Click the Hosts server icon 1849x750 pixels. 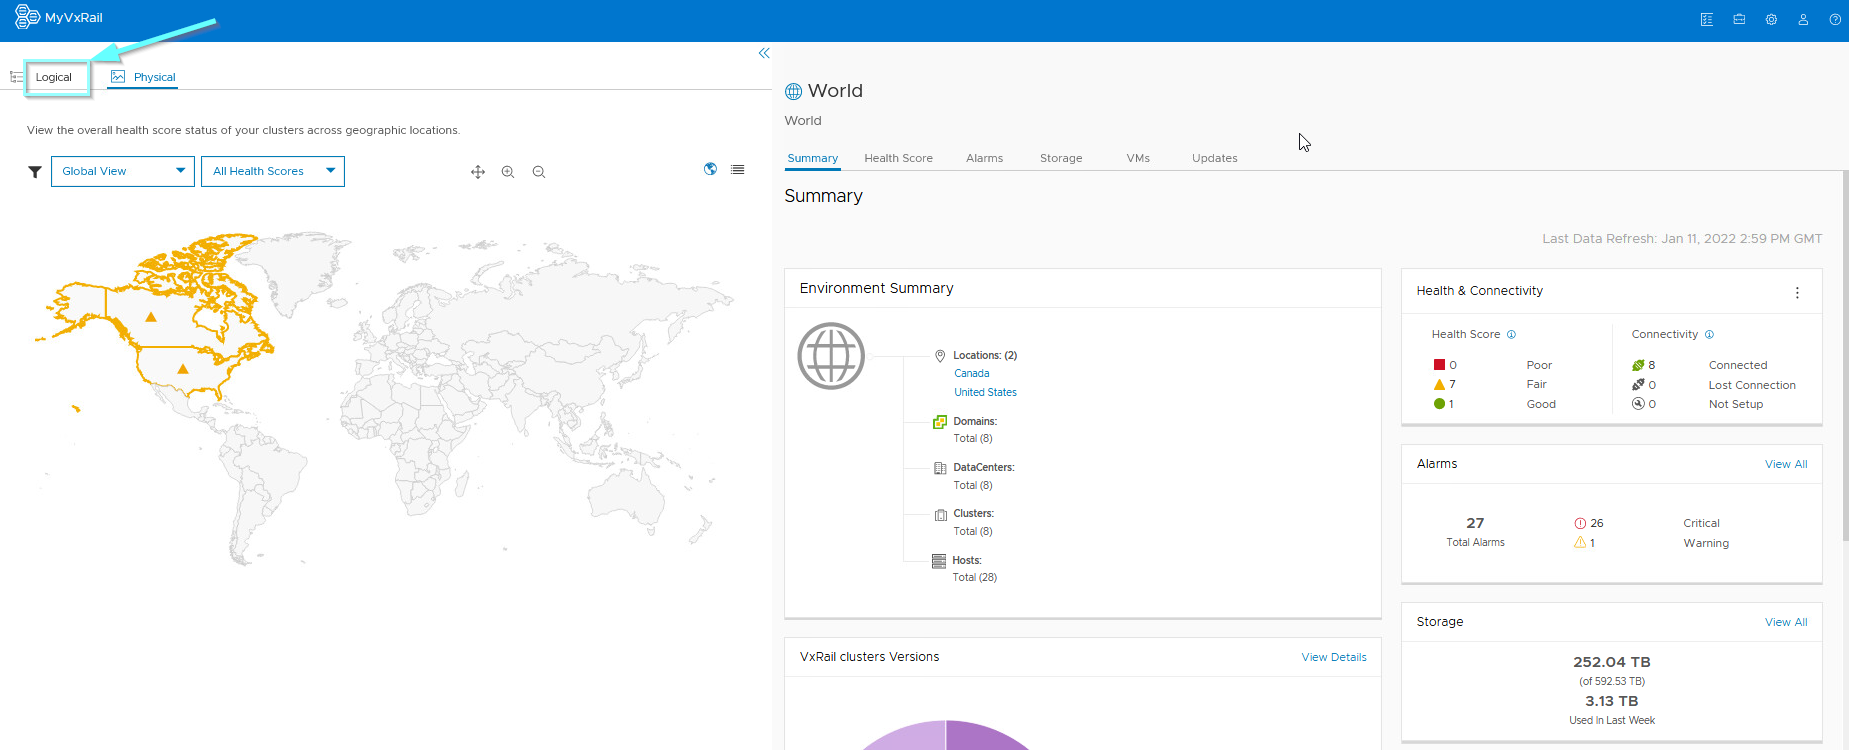click(939, 561)
